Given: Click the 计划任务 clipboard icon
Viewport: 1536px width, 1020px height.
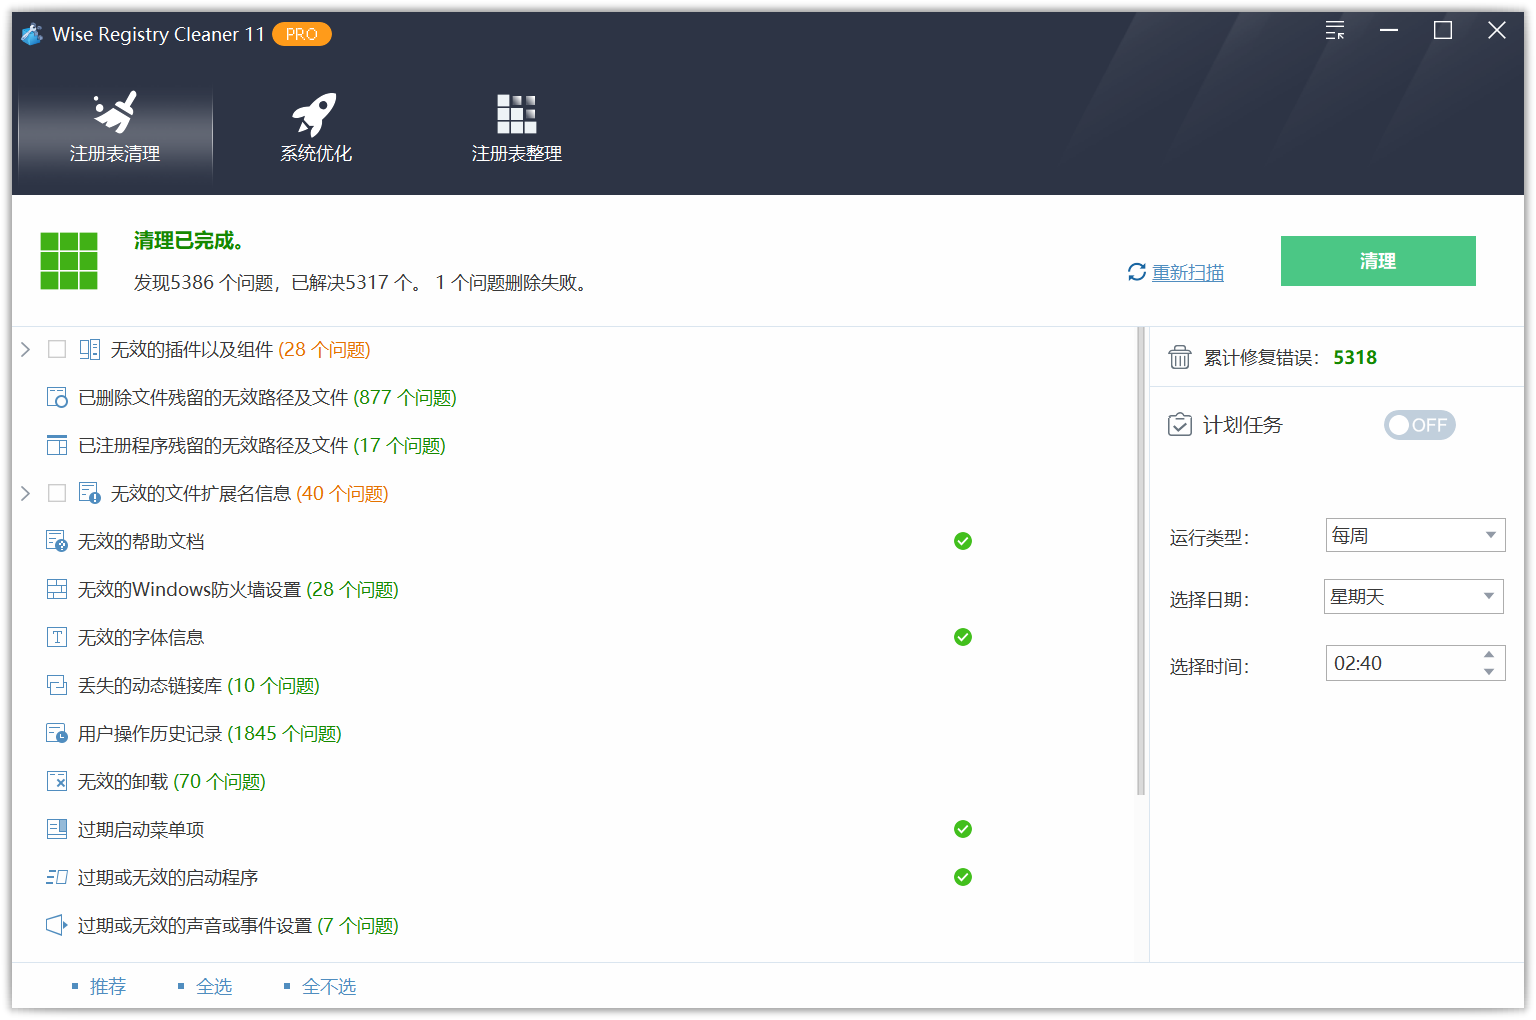Looking at the screenshot, I should click(1180, 425).
